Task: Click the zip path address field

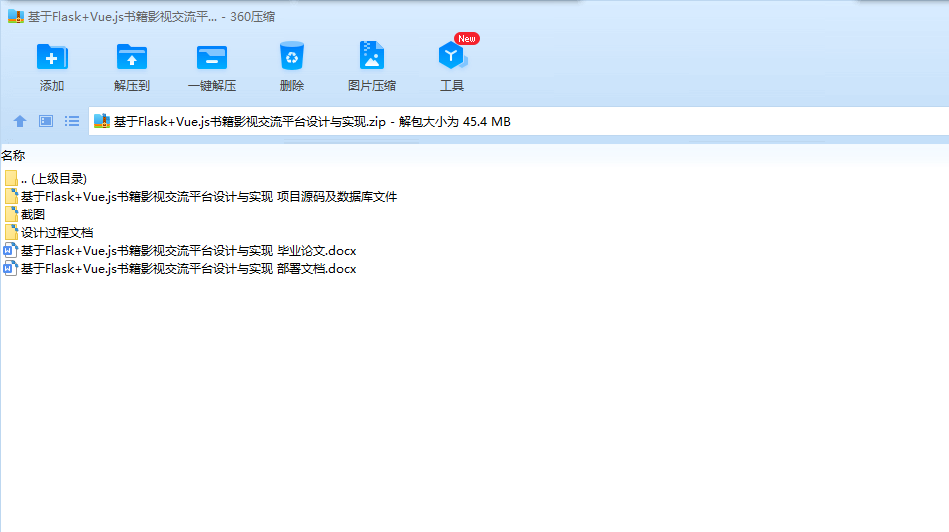Action: coord(519,122)
